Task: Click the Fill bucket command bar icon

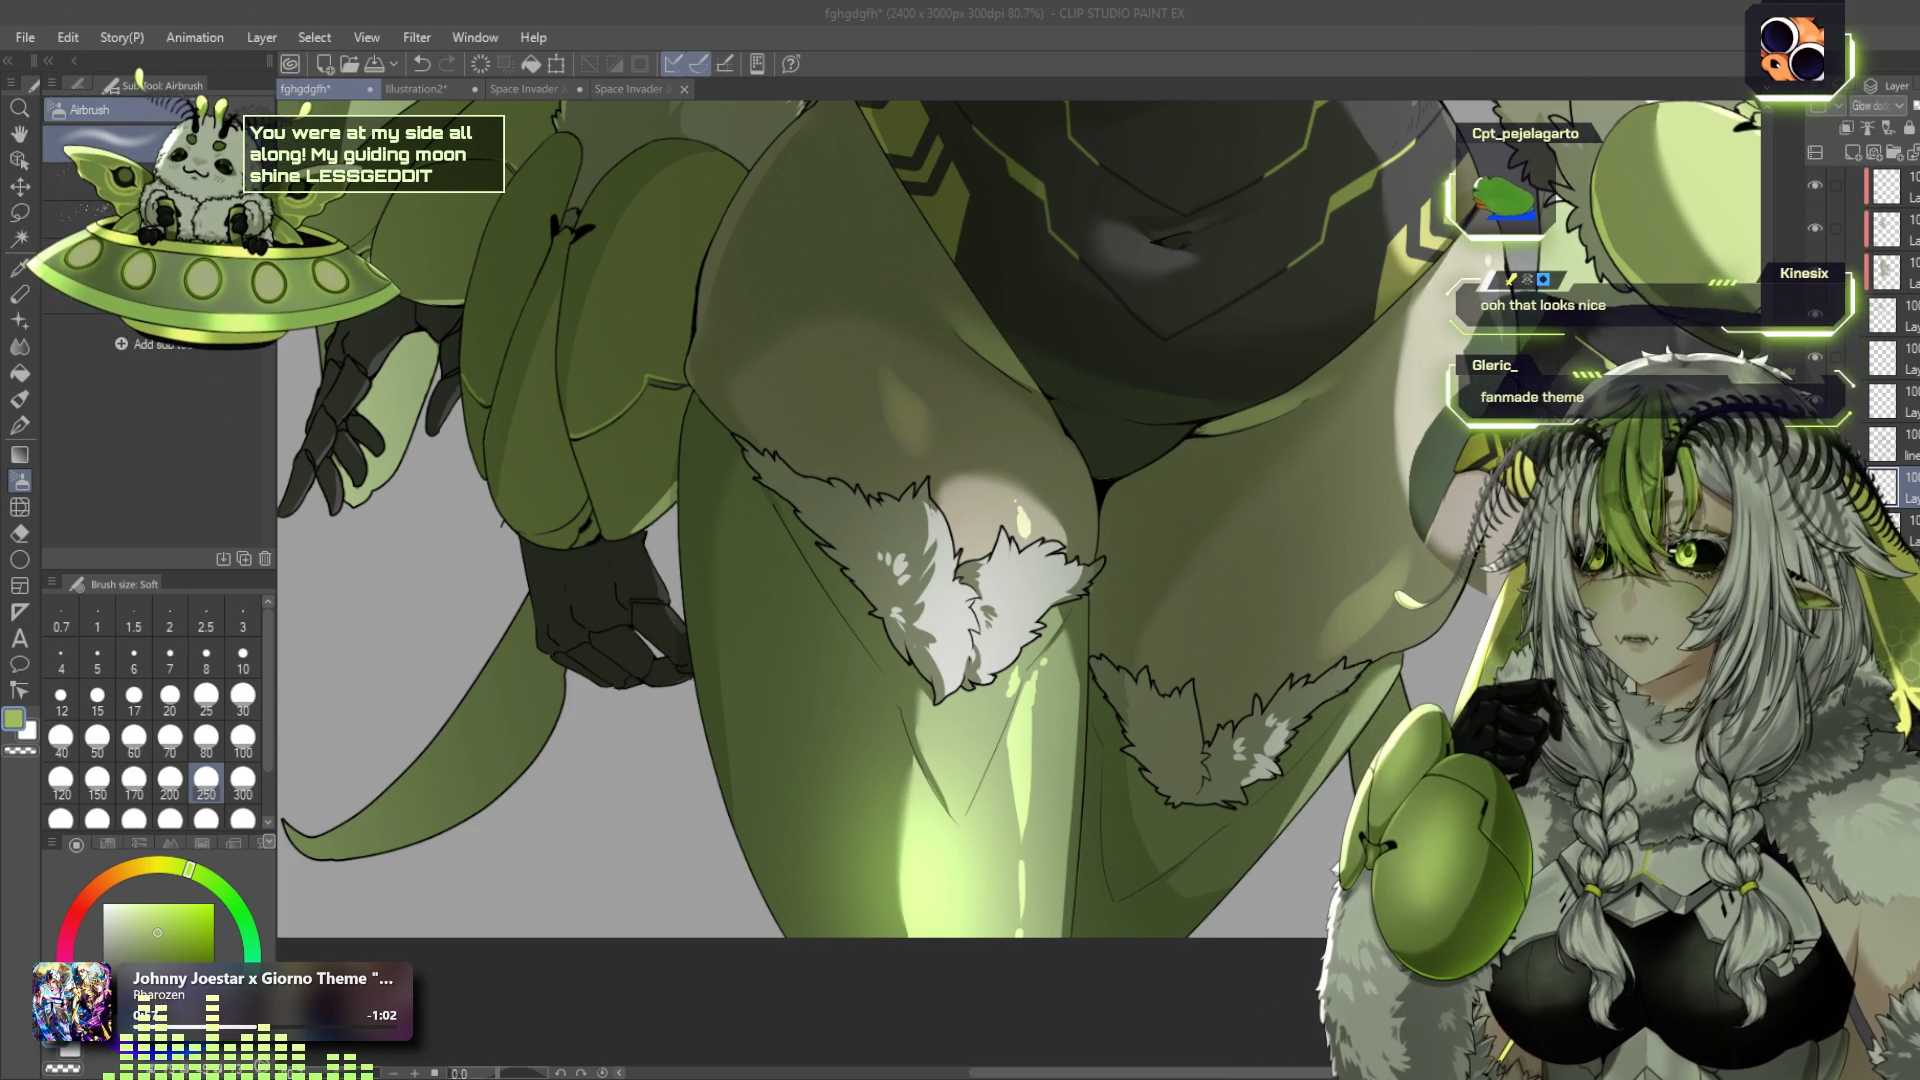Action: tap(531, 64)
